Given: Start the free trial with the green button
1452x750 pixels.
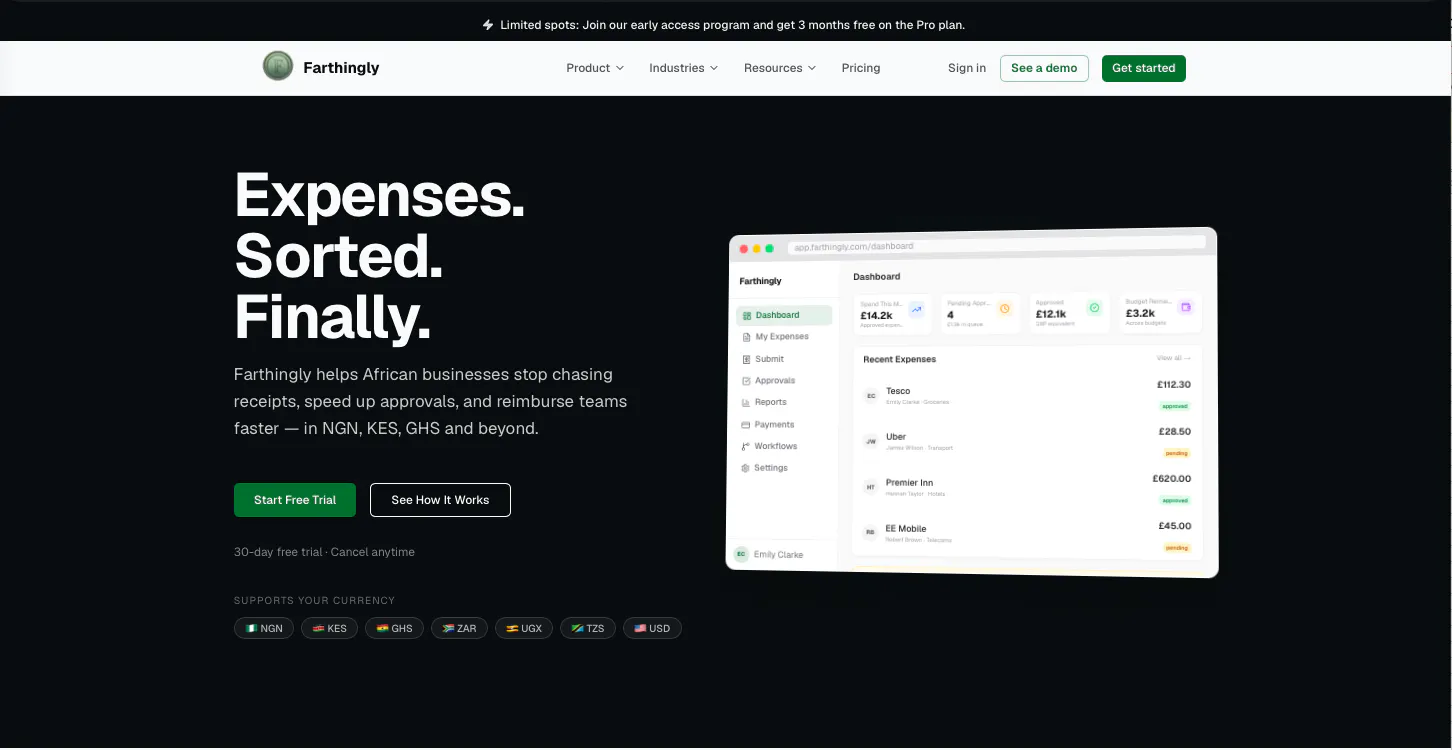Looking at the screenshot, I should point(295,500).
